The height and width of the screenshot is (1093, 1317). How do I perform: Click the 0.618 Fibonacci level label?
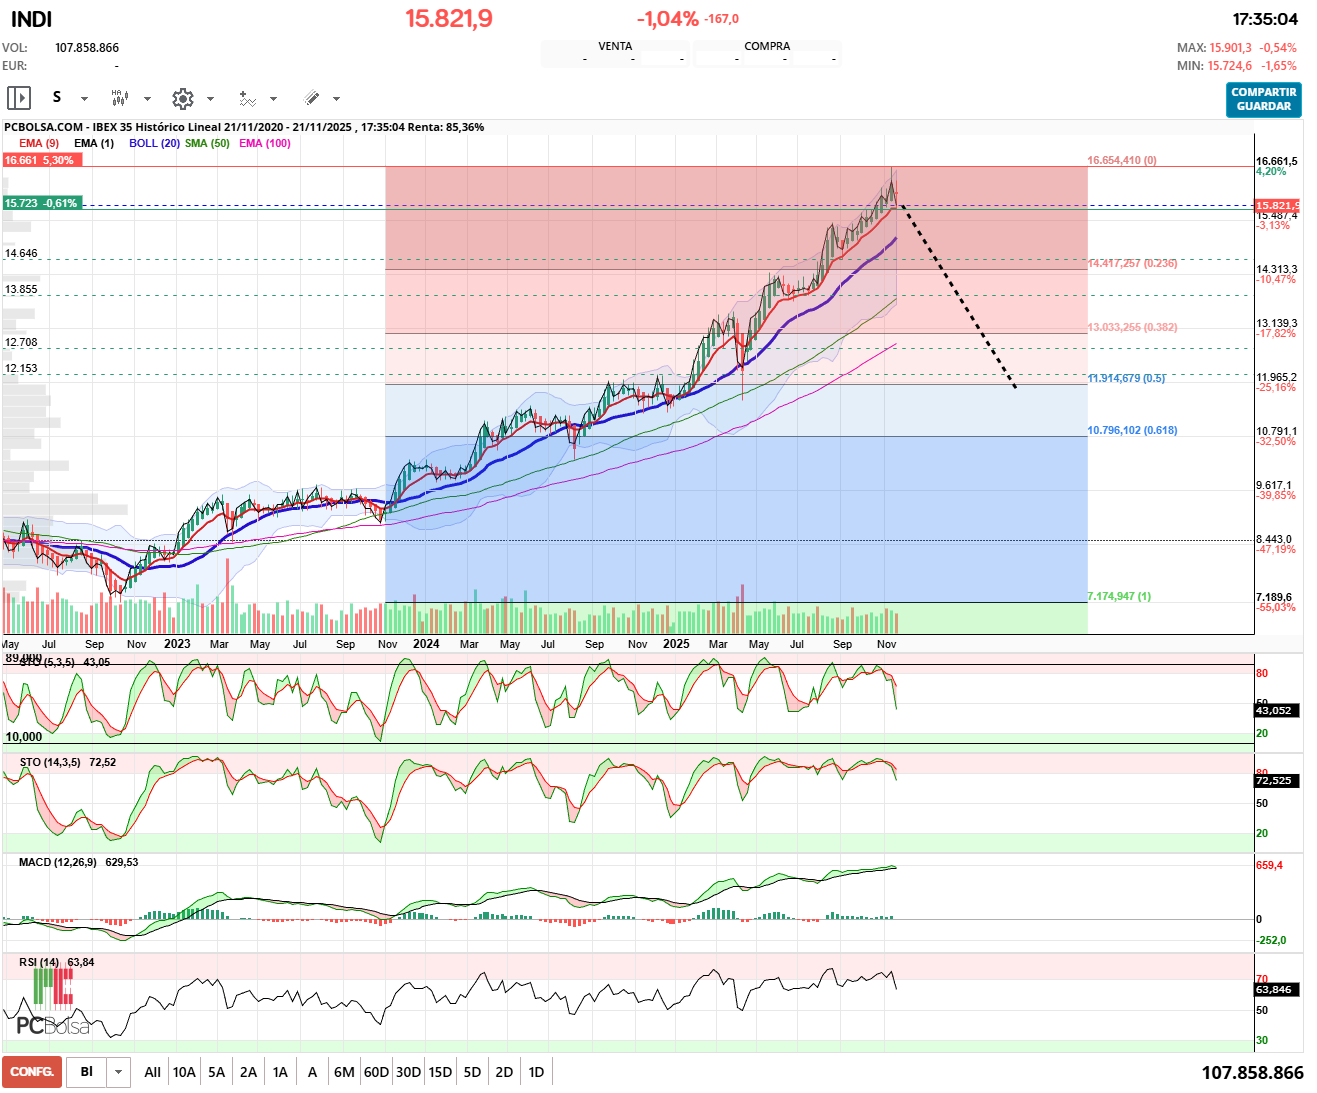point(1132,430)
